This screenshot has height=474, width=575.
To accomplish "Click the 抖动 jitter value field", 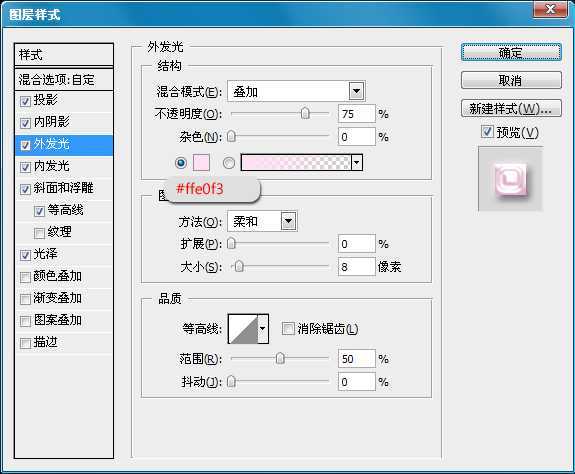I will tap(357, 382).
